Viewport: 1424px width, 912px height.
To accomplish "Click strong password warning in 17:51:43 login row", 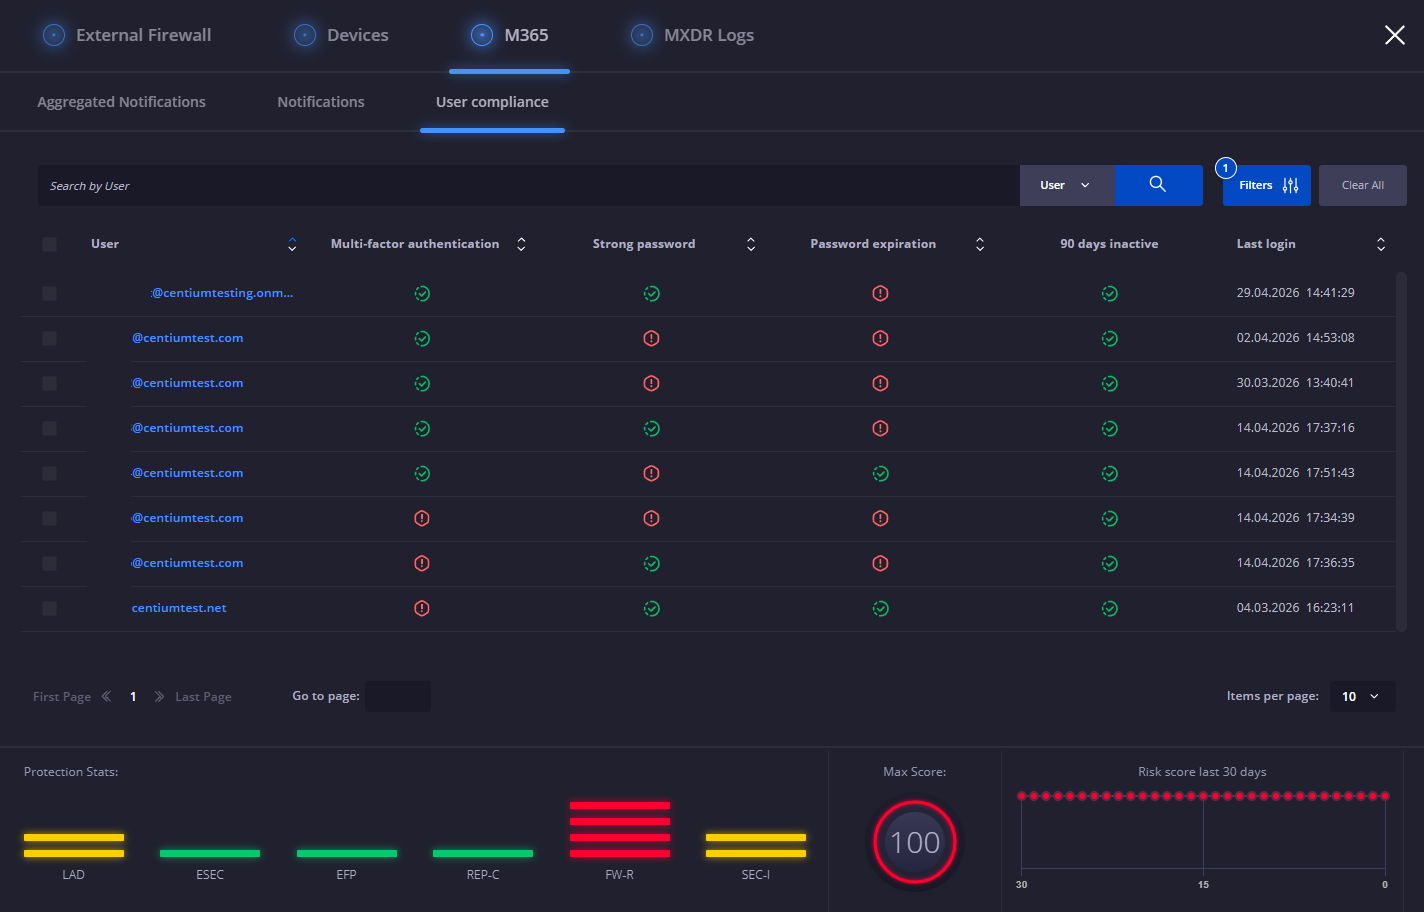I will [x=651, y=473].
